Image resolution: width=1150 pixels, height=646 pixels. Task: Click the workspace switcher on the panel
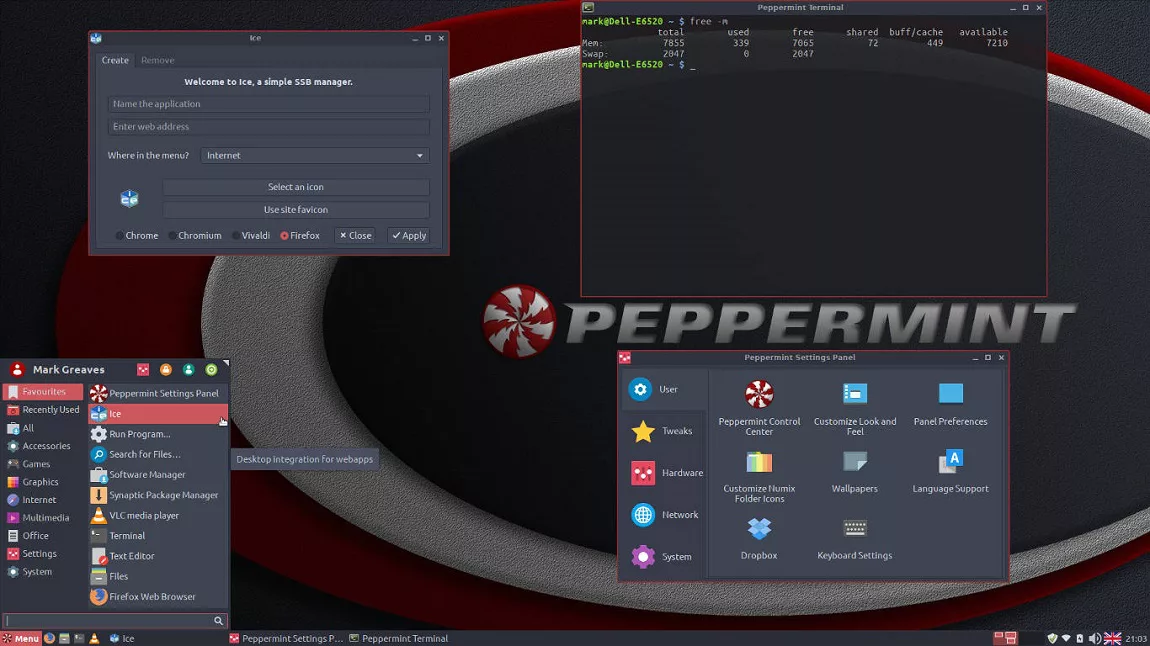click(x=1006, y=639)
